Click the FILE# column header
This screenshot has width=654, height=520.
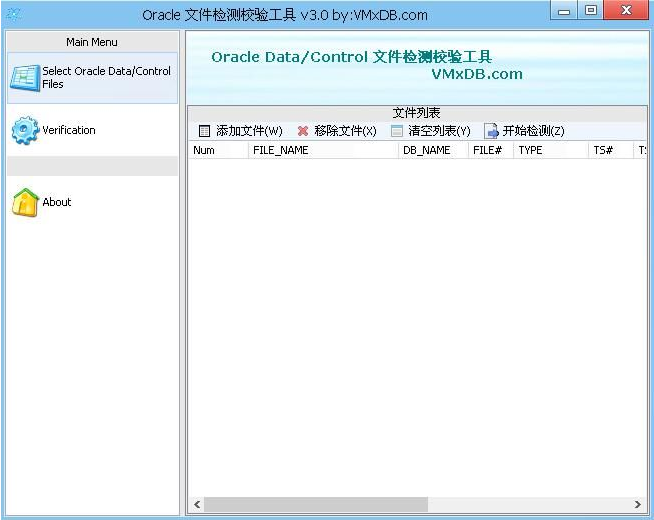tap(487, 150)
